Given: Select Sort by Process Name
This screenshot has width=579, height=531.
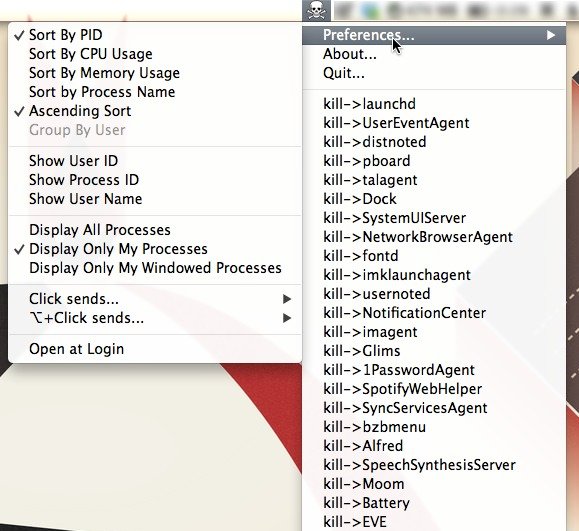Looking at the screenshot, I should [155, 92].
